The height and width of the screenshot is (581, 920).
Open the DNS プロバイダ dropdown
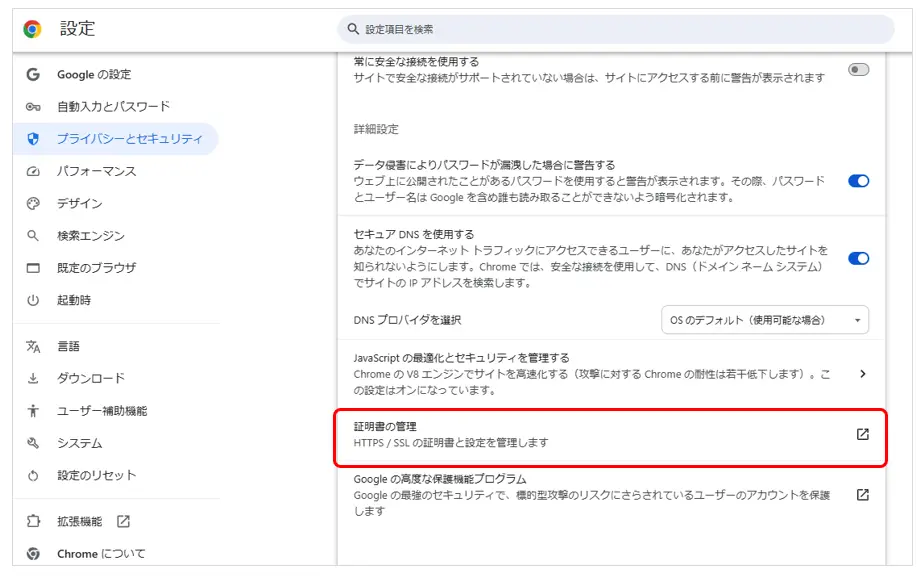765,320
